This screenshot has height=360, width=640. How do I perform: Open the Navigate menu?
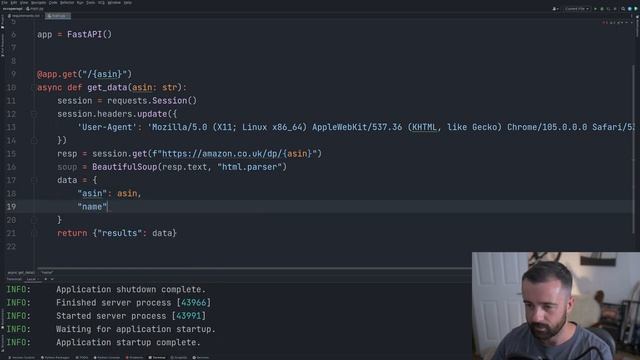(x=38, y=2)
